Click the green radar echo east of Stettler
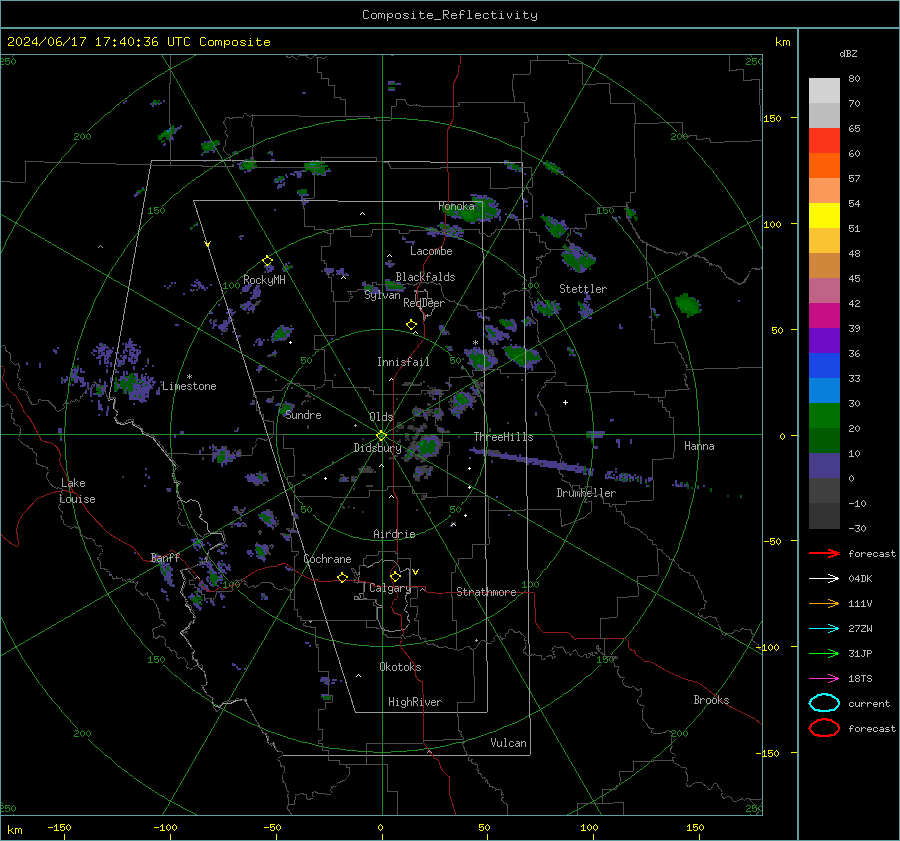 pos(688,304)
